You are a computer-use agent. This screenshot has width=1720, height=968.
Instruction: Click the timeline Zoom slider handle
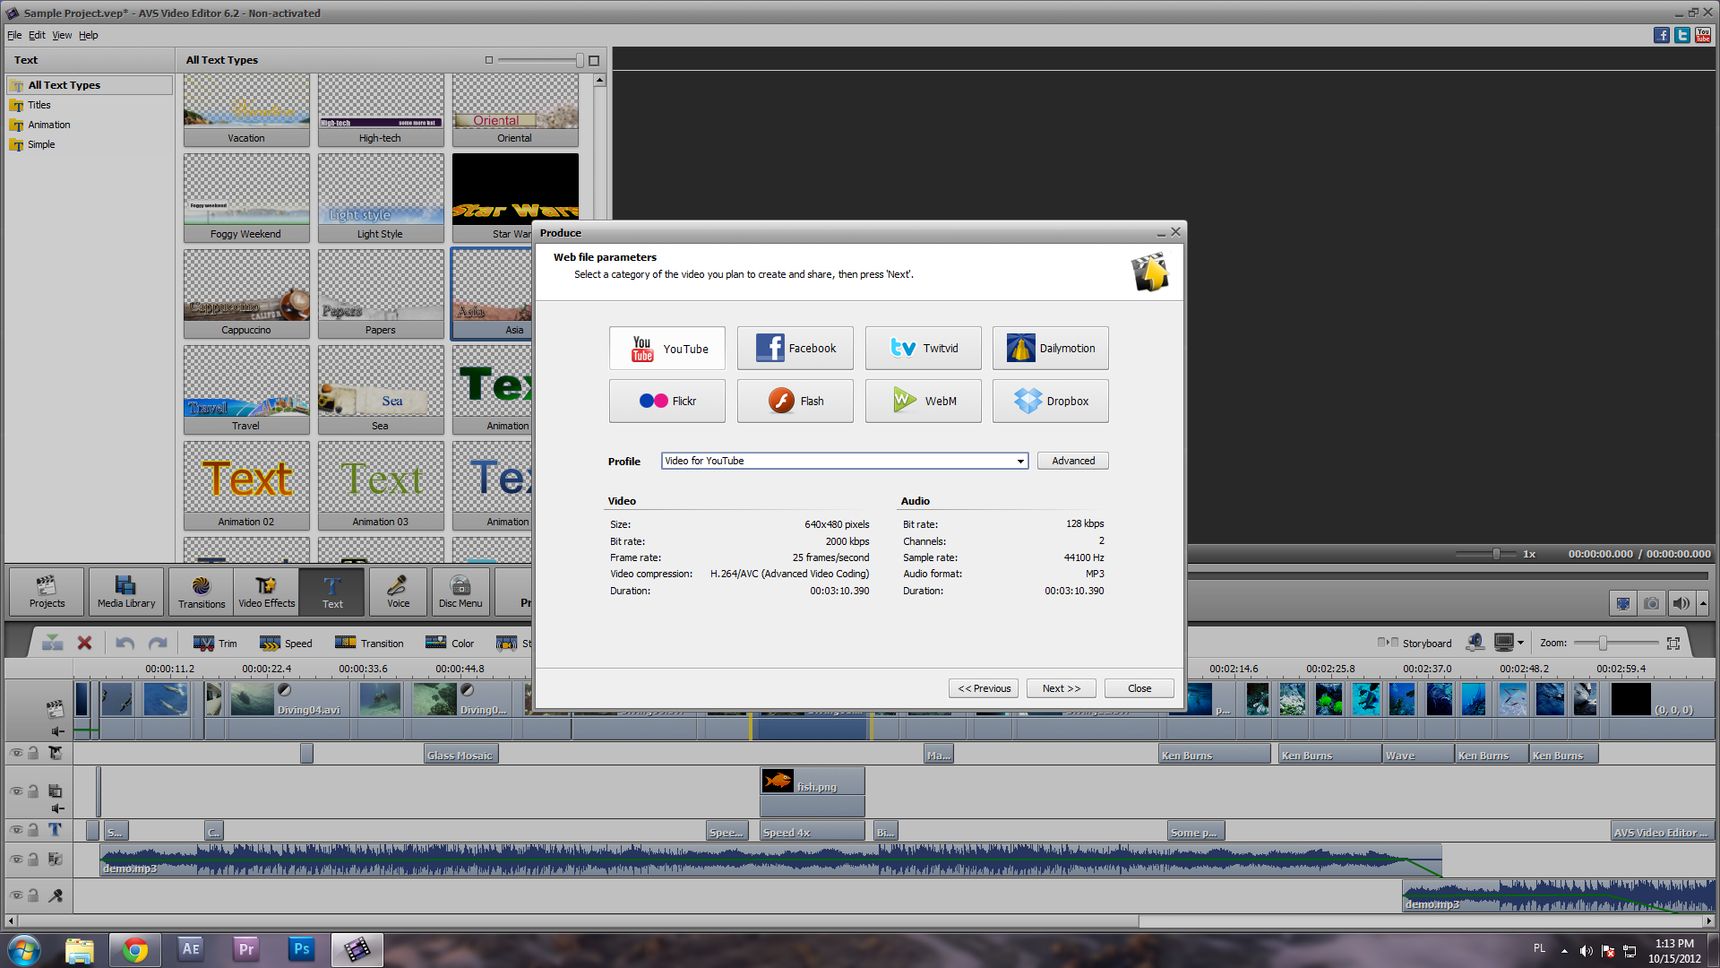pos(1602,643)
